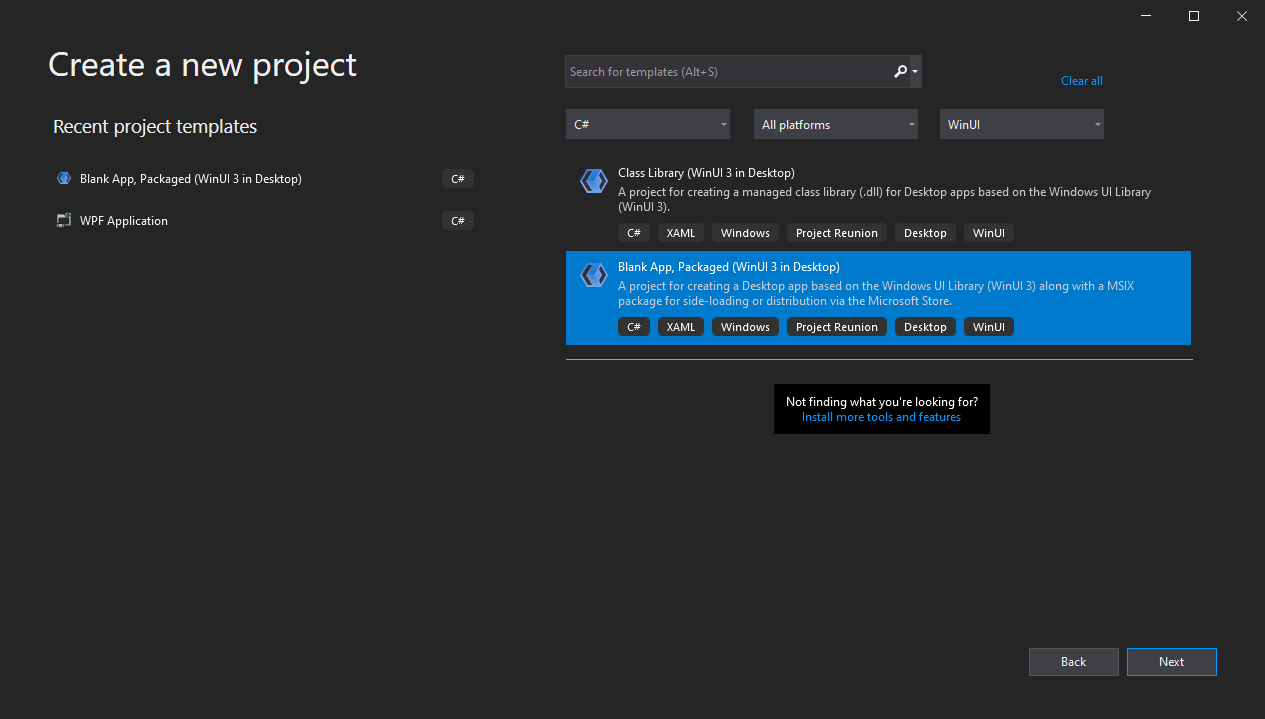Click the Desktop tag on Blank App, Packaged
The width and height of the screenshot is (1265, 719).
[x=925, y=326]
